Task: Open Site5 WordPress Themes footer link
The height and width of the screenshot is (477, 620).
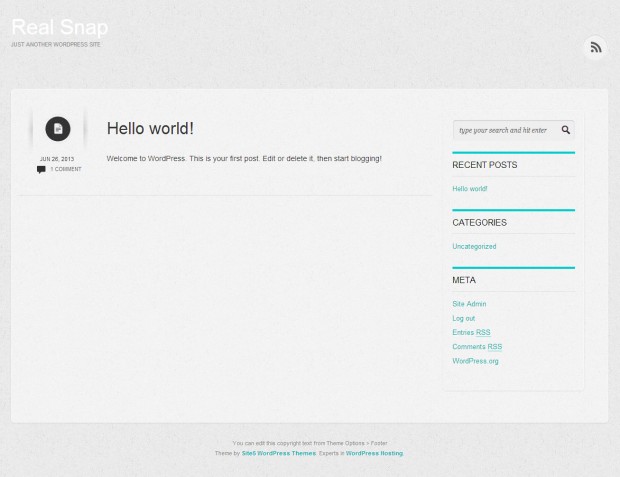Action: click(x=278, y=453)
